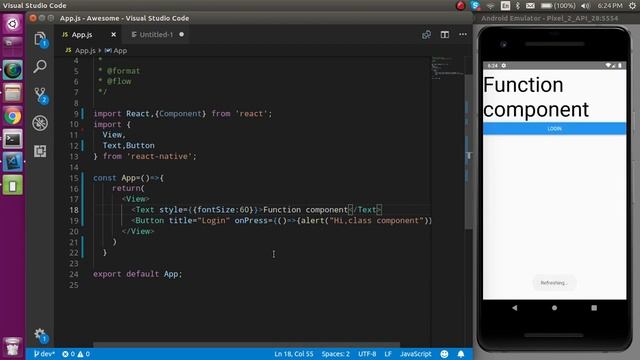The width and height of the screenshot is (640, 360).
Task: Open Visual Studio Code dock icon
Action: [x=13, y=162]
